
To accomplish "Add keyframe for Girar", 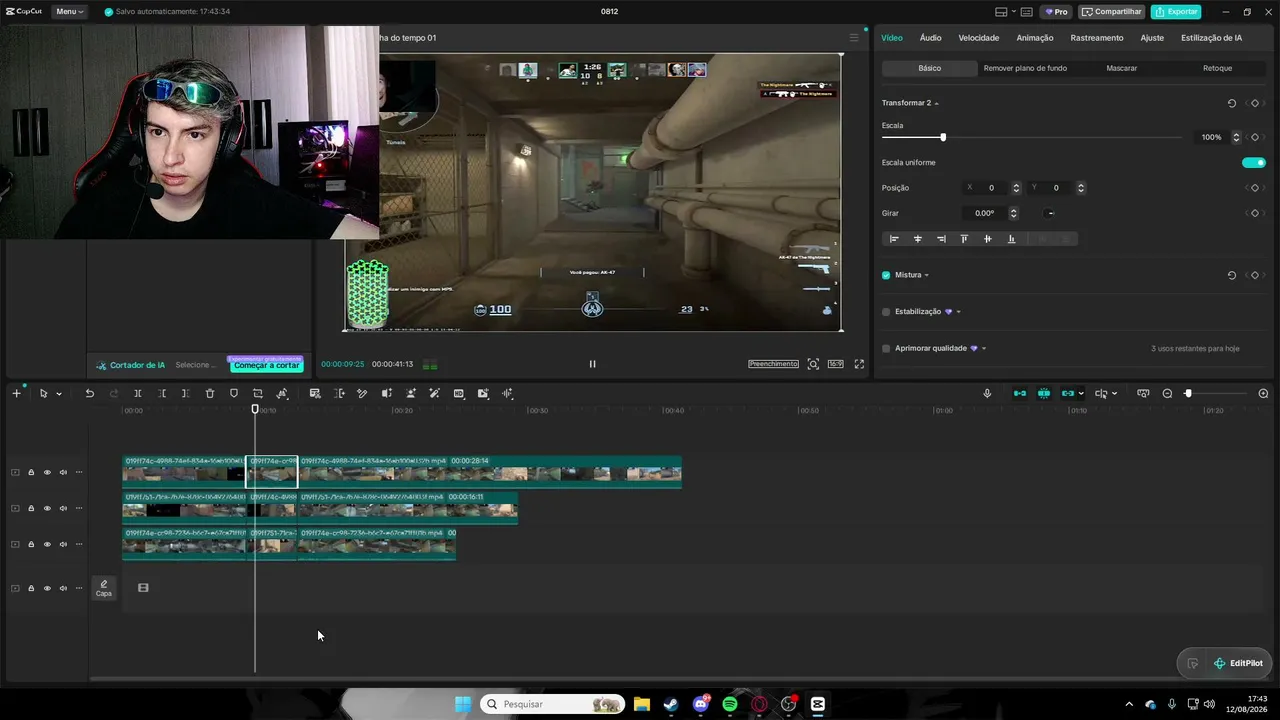I will pos(1255,213).
